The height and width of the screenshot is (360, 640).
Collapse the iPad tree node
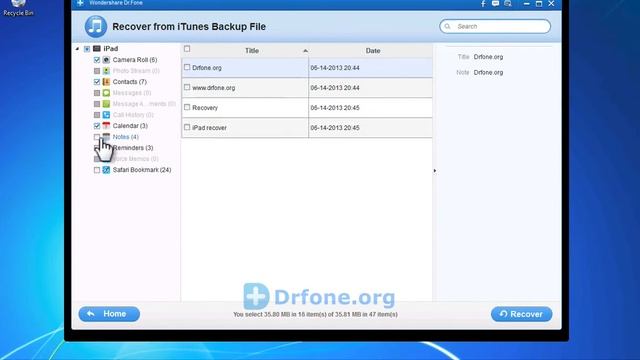(x=78, y=49)
